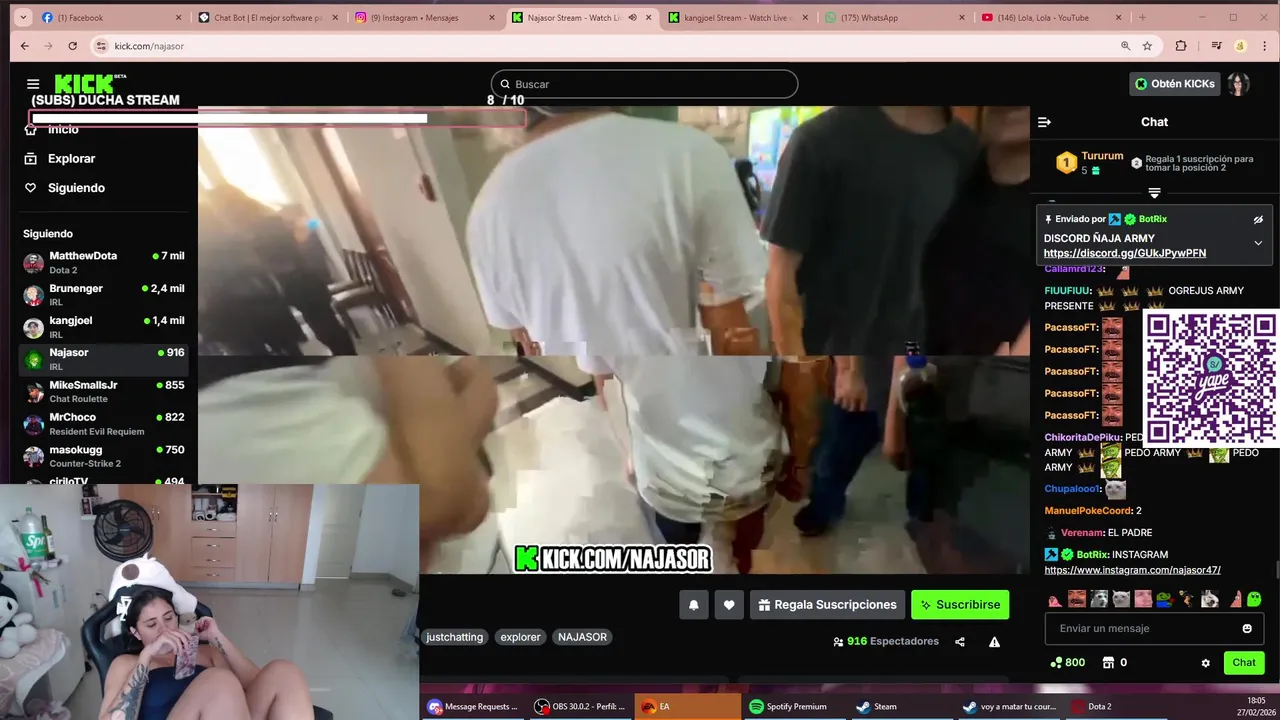Select the NAJASOR tag
Image resolution: width=1280 pixels, height=720 pixels.
click(x=582, y=637)
